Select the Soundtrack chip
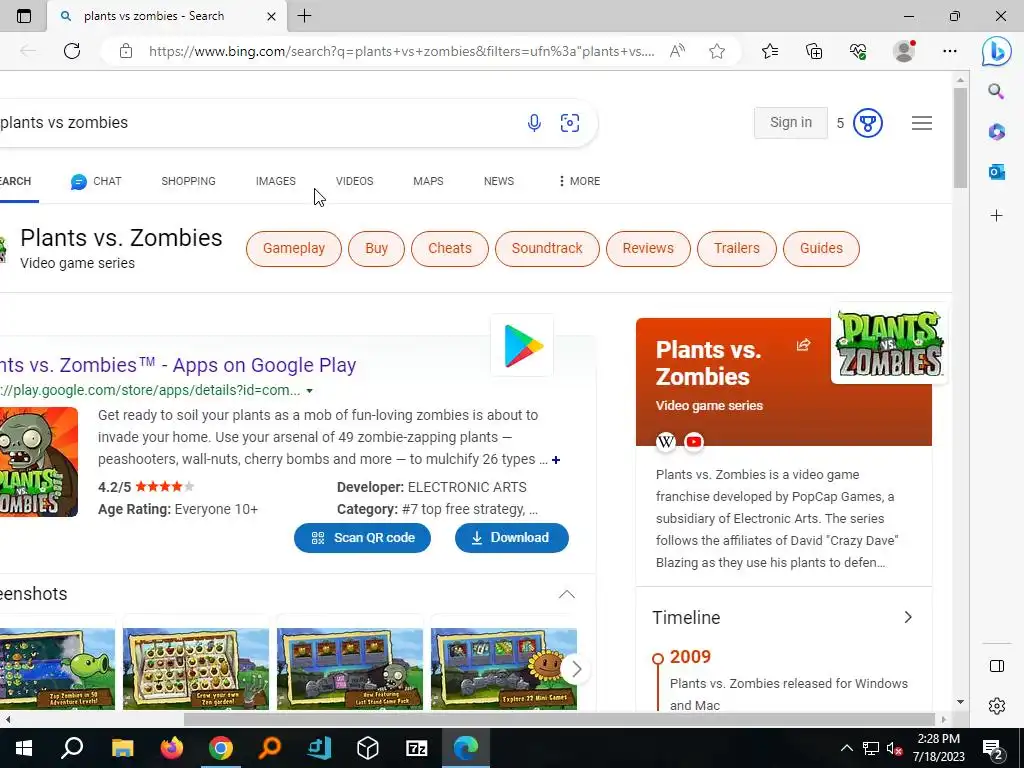The image size is (1024, 768). coord(547,249)
